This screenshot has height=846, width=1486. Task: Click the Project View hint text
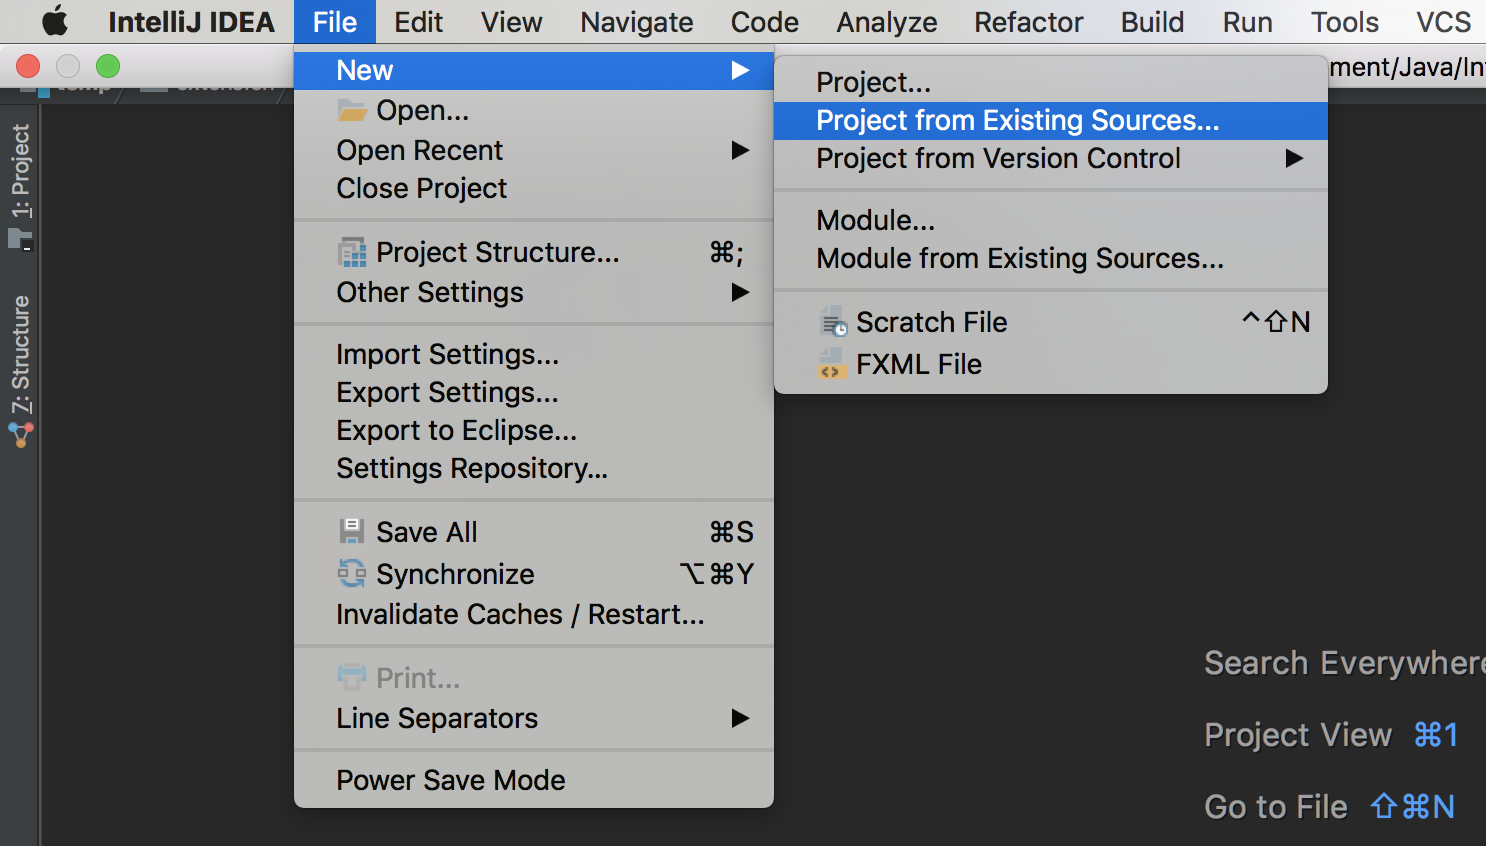[x=1298, y=735]
